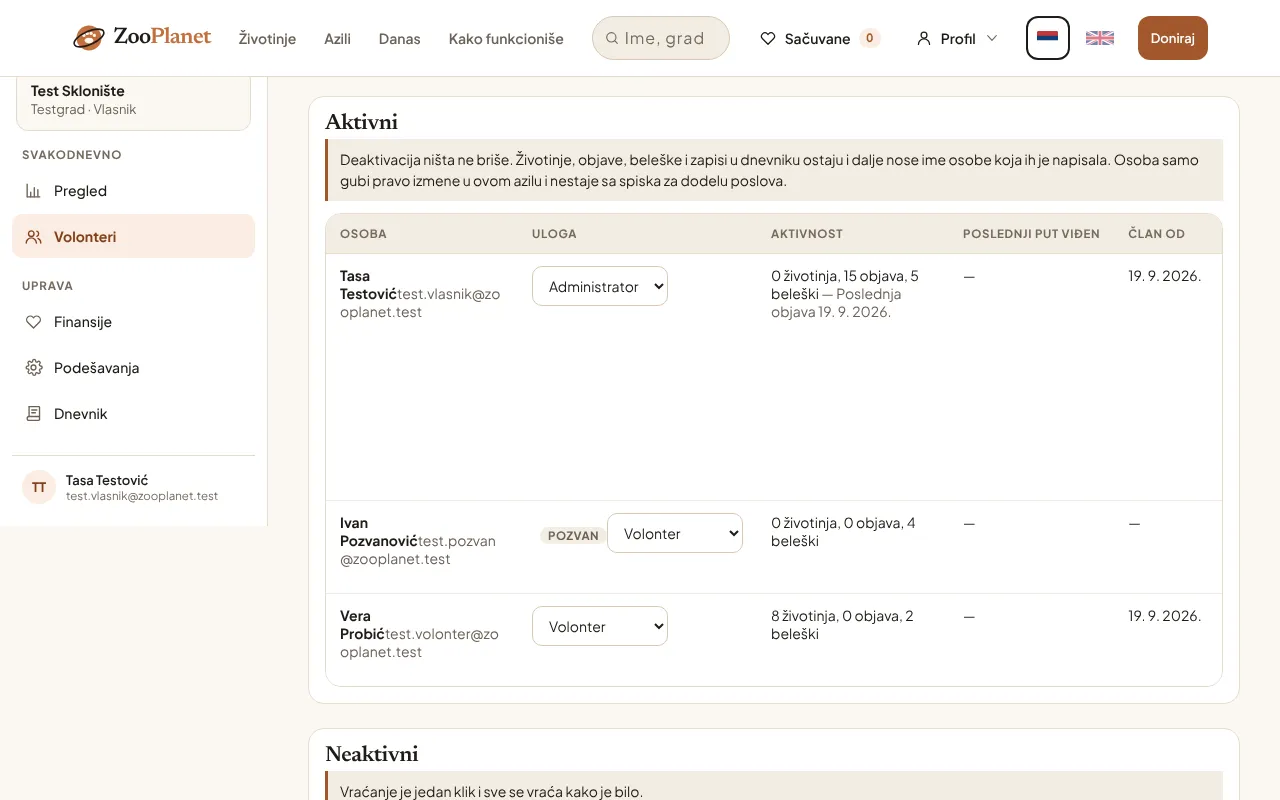Open Ivan Pozvanović's Volonter role dropdown
Viewport: 1280px width, 800px height.
coord(675,533)
